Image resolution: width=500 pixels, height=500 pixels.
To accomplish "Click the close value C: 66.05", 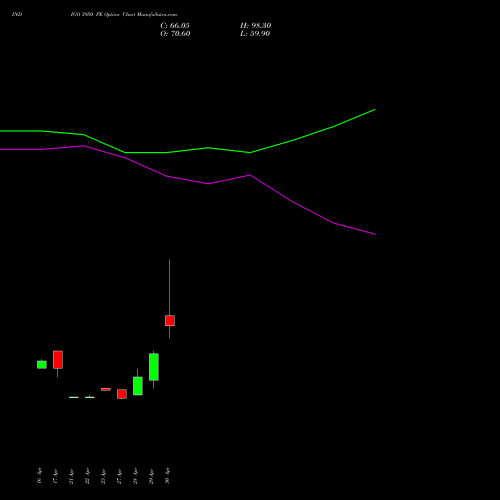I will pyautogui.click(x=175, y=26).
